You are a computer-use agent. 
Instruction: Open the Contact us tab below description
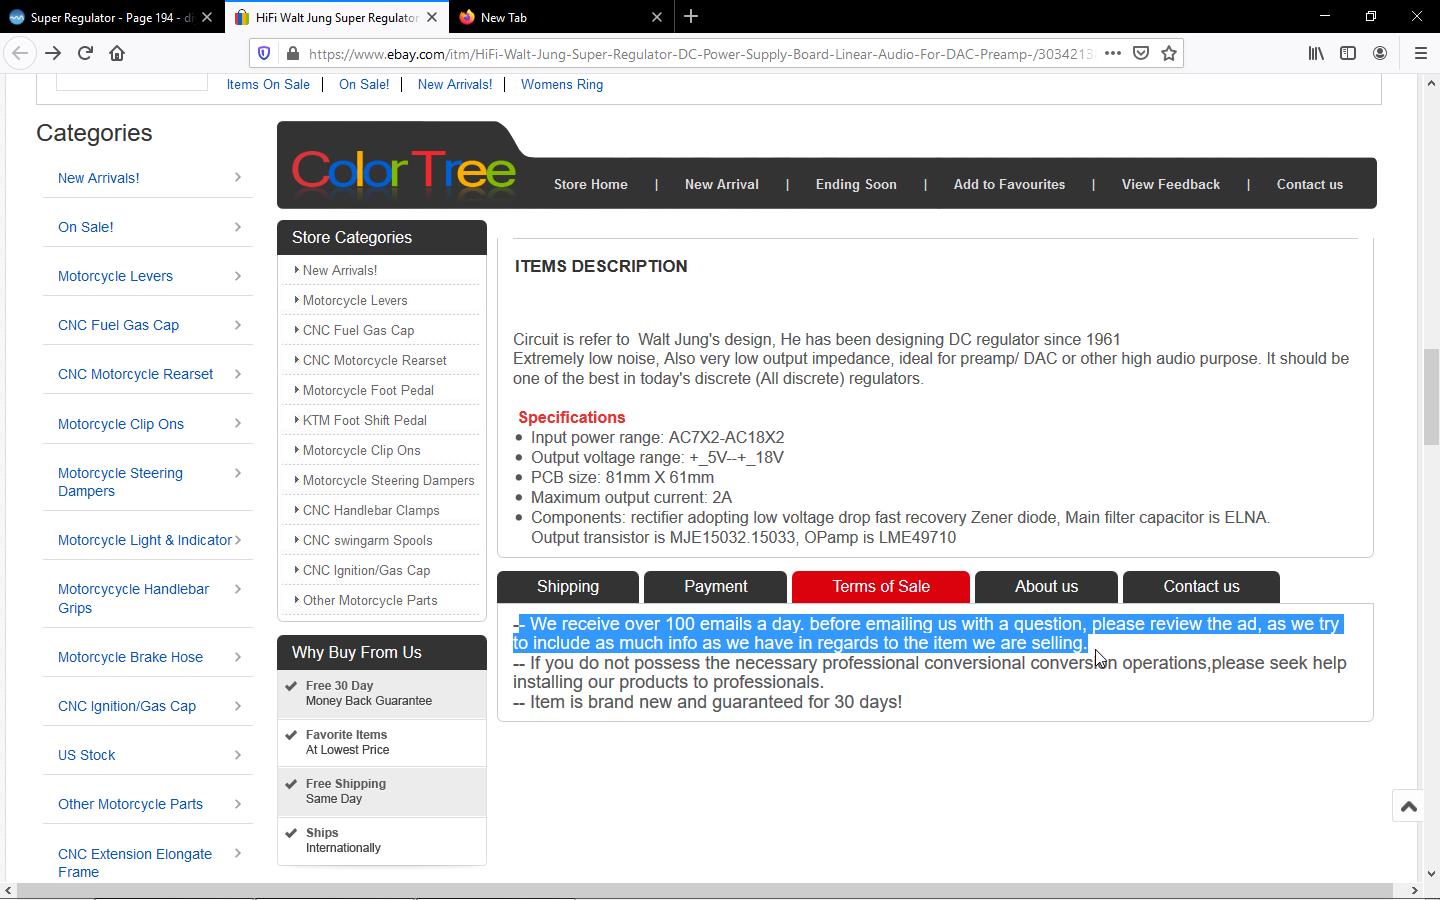coord(1201,587)
